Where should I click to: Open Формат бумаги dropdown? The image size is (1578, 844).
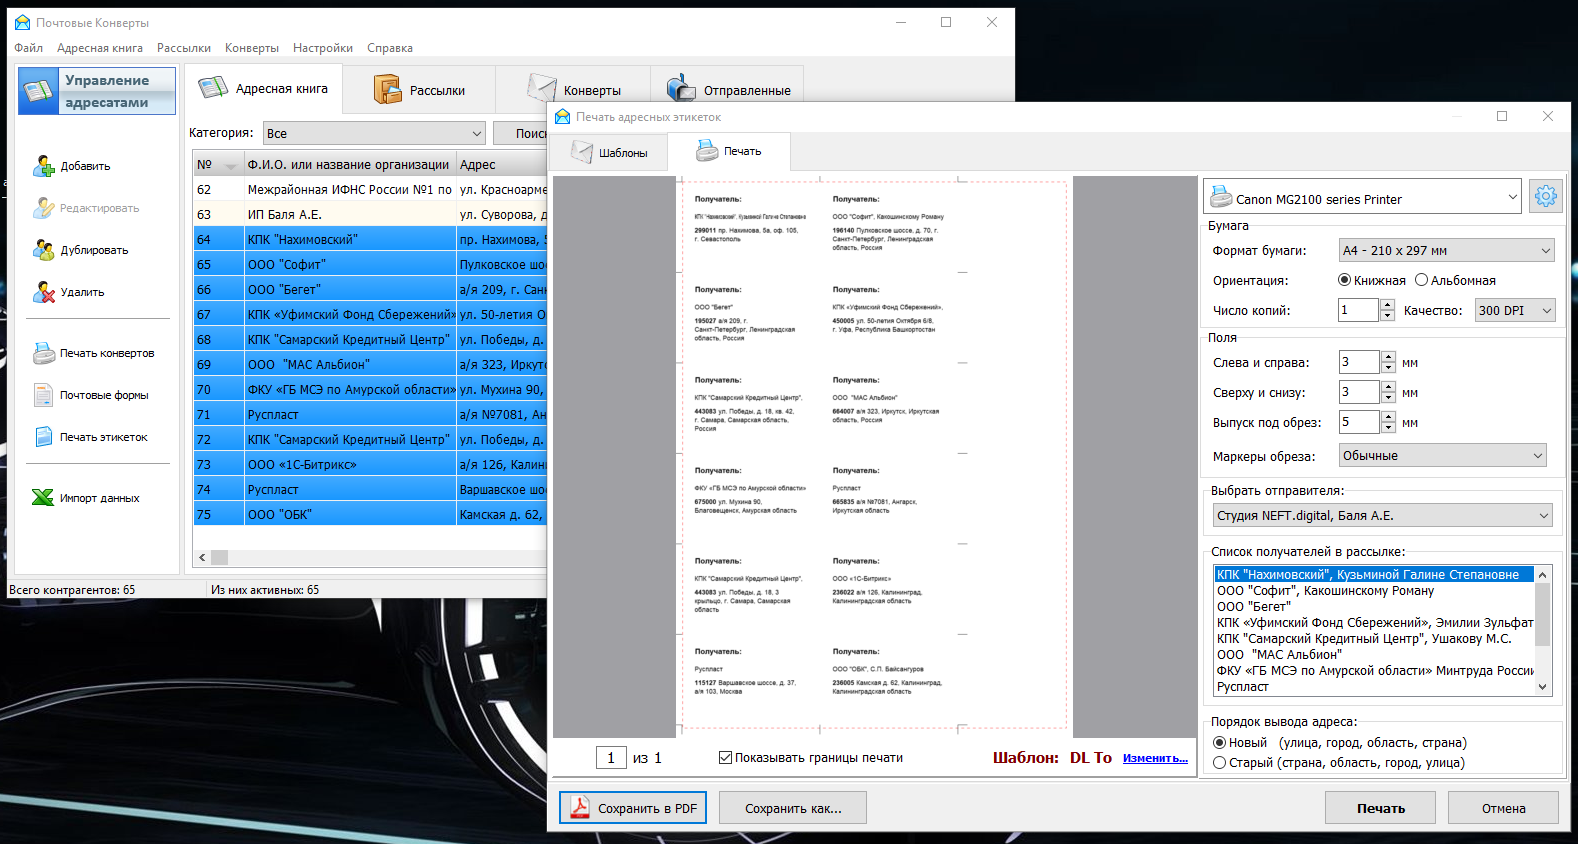coord(1446,251)
